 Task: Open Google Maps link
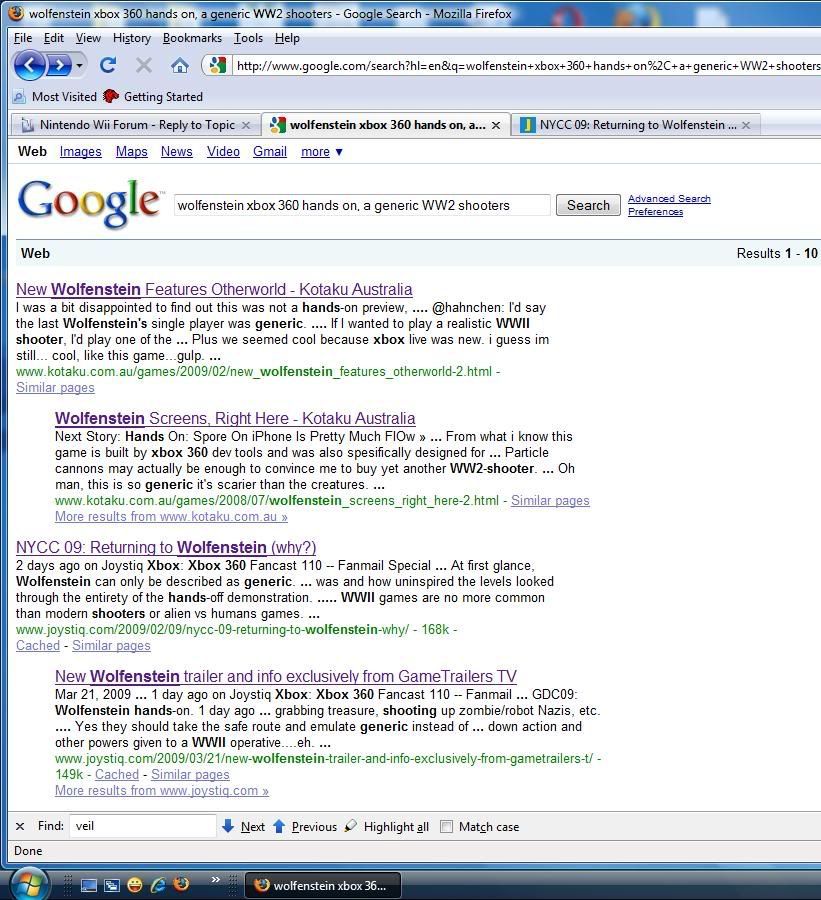pos(131,152)
